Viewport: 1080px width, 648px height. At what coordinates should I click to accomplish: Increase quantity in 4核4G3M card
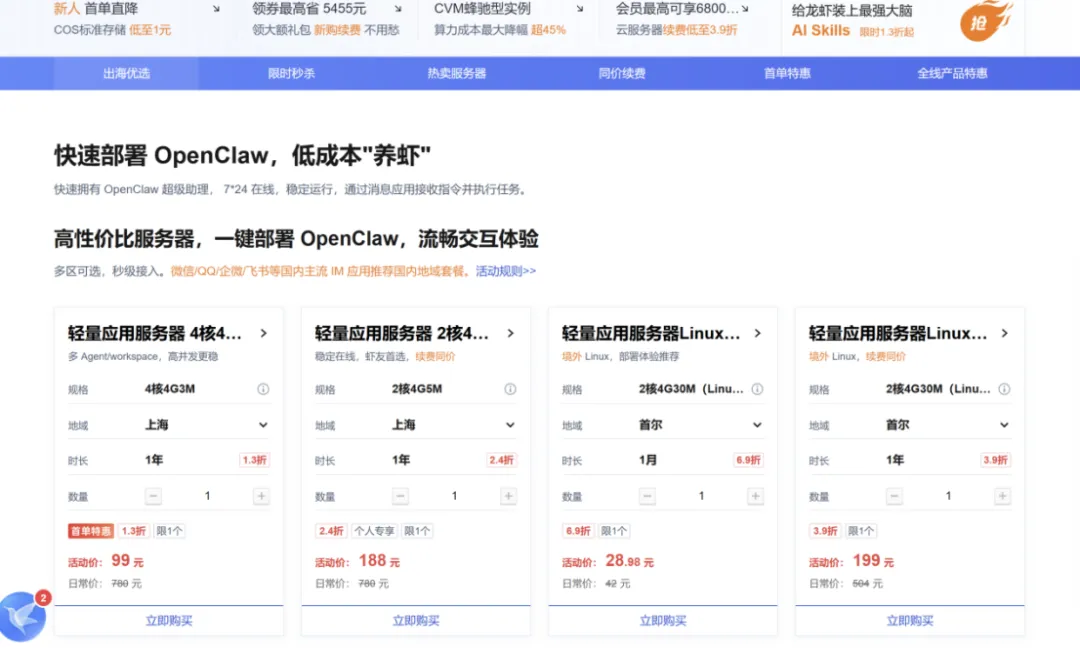261,496
